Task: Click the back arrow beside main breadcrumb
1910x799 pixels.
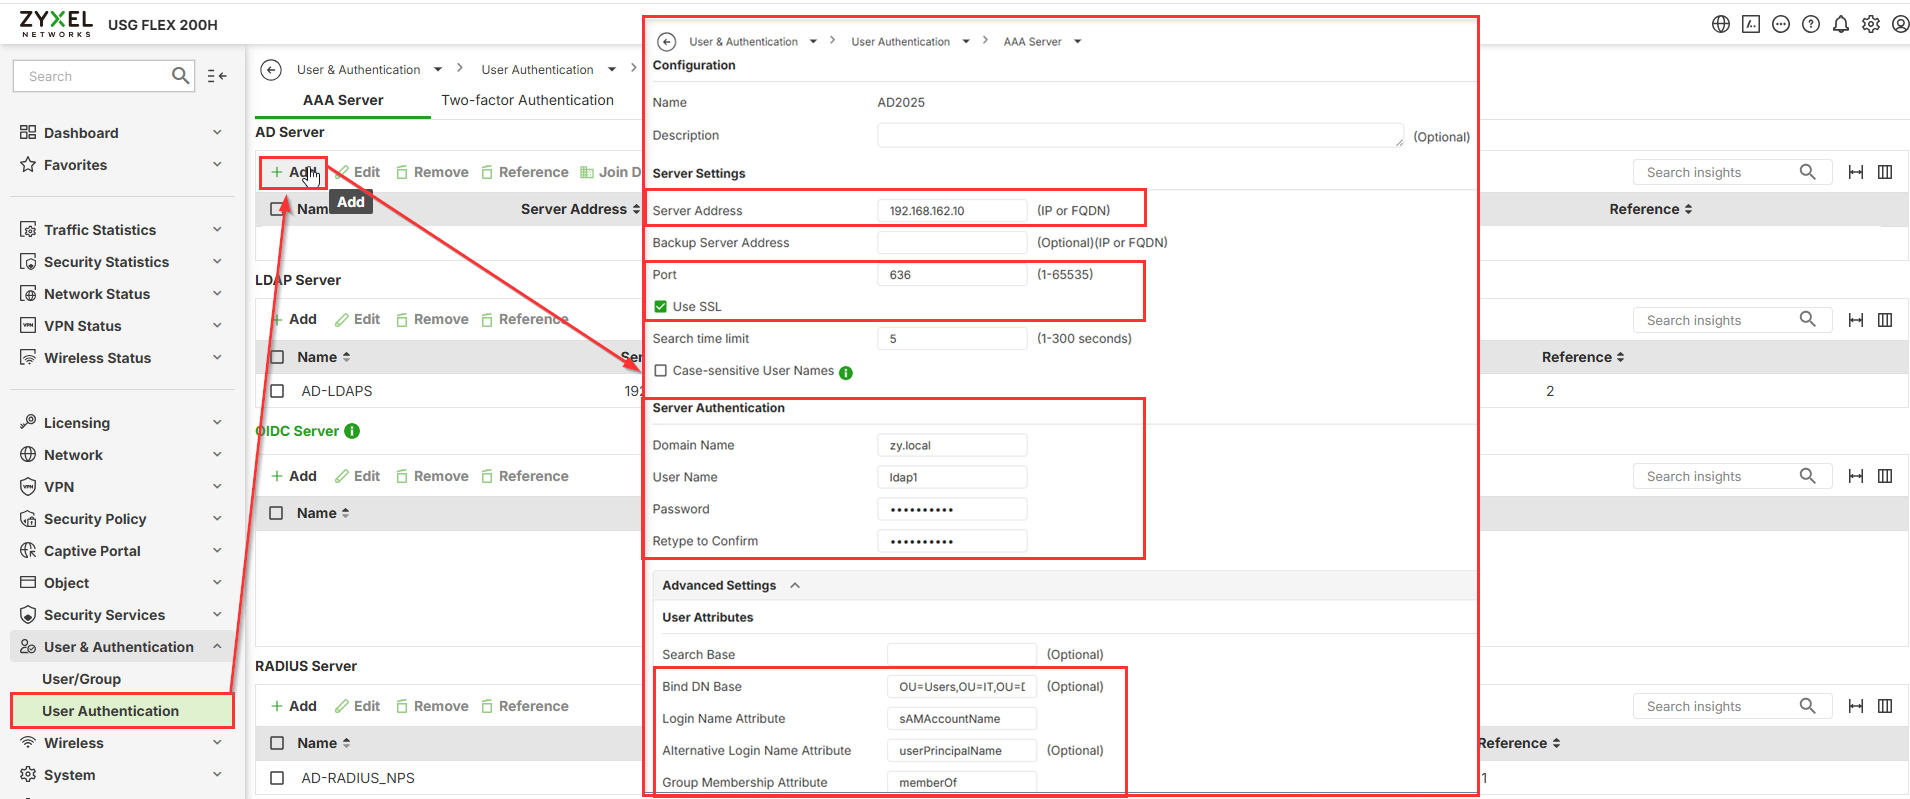Action: [271, 70]
